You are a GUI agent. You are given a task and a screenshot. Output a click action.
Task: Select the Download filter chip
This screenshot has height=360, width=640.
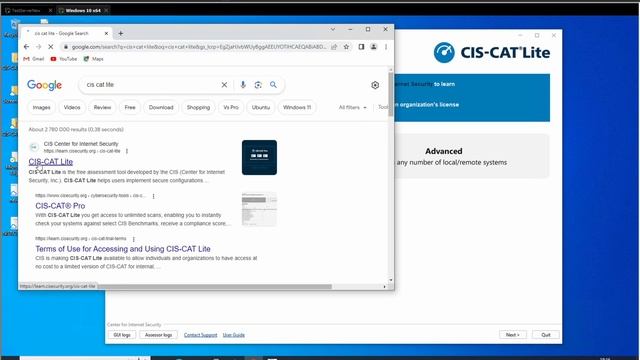161,107
